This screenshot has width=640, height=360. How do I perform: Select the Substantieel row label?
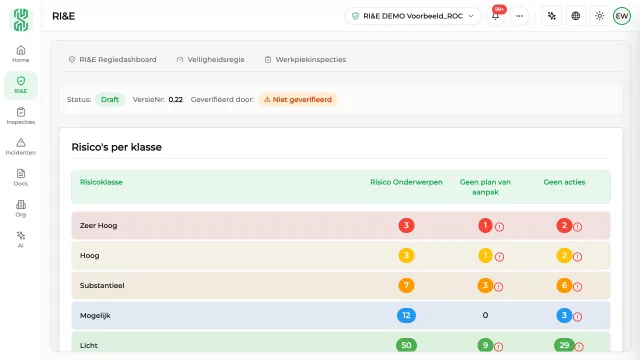coord(102,285)
